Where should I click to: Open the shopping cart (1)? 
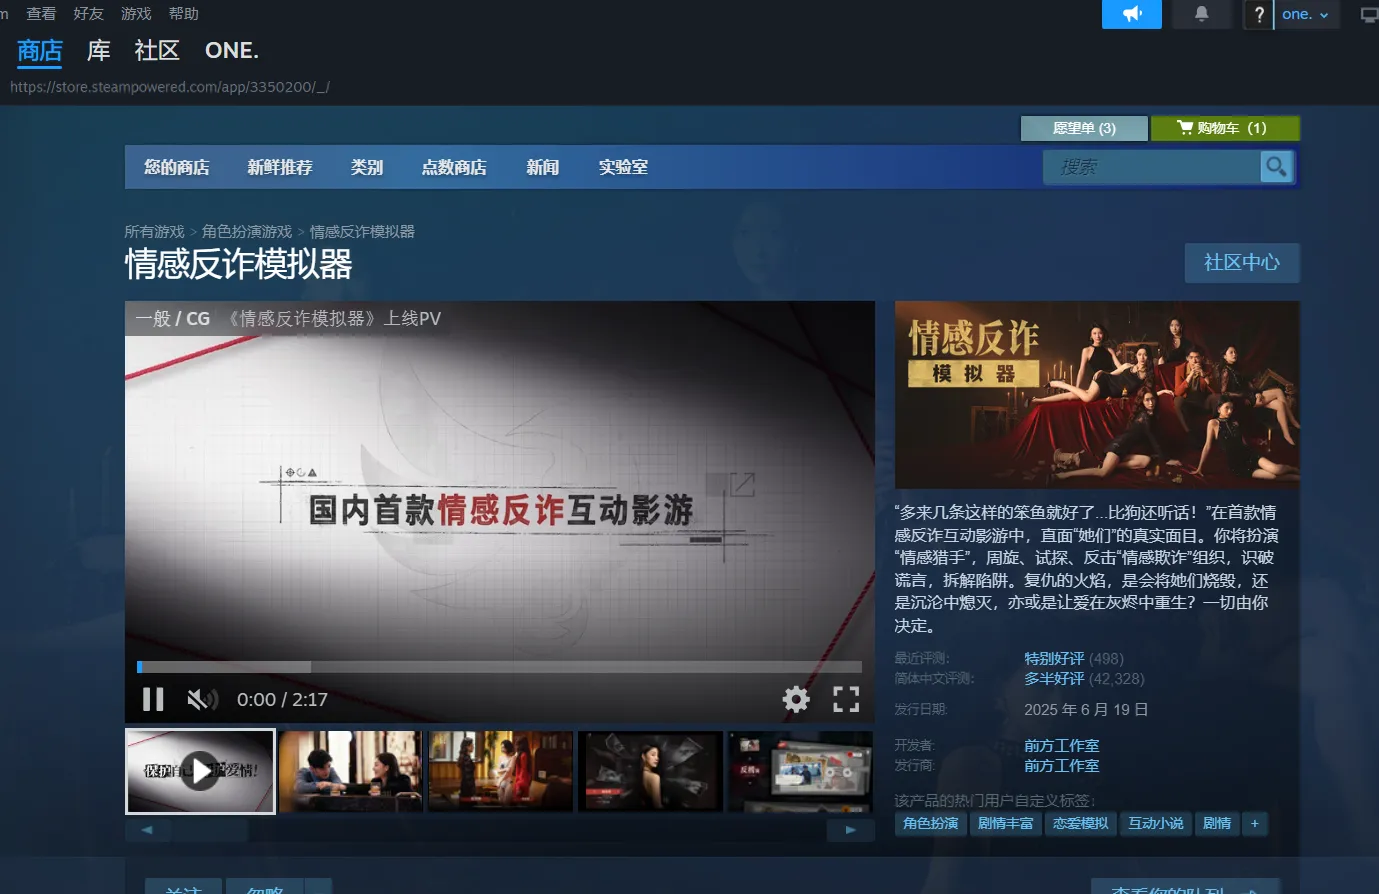[x=1224, y=128]
